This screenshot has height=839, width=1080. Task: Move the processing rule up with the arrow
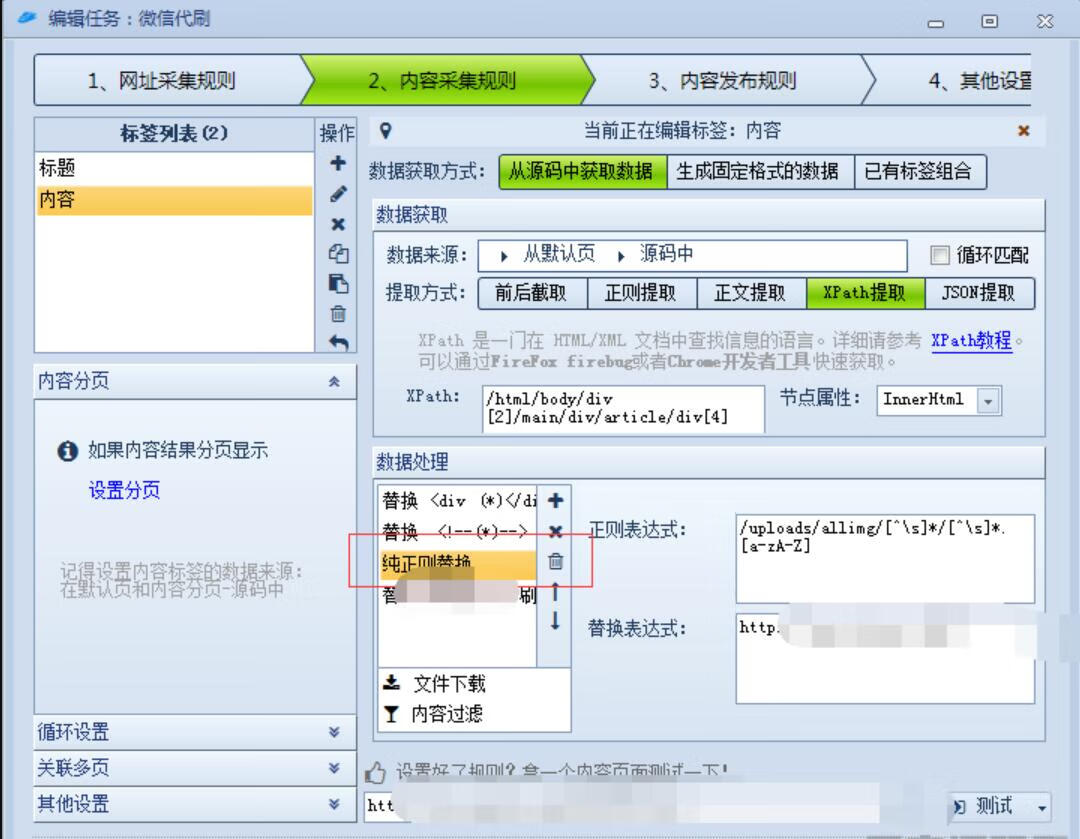point(555,592)
